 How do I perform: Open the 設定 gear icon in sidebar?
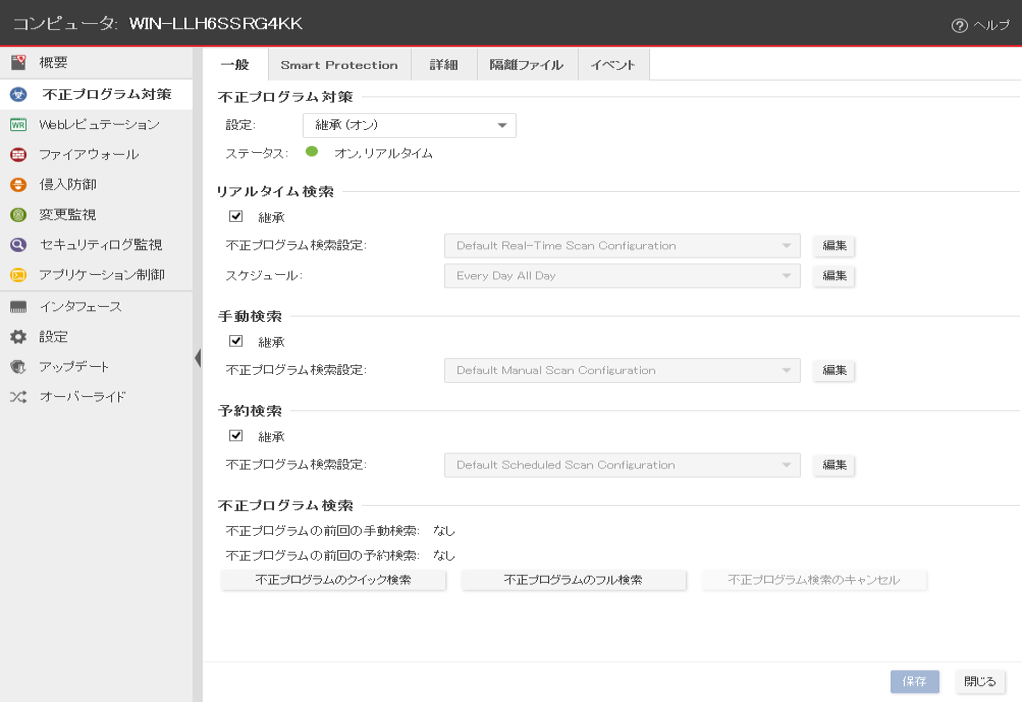coord(18,337)
